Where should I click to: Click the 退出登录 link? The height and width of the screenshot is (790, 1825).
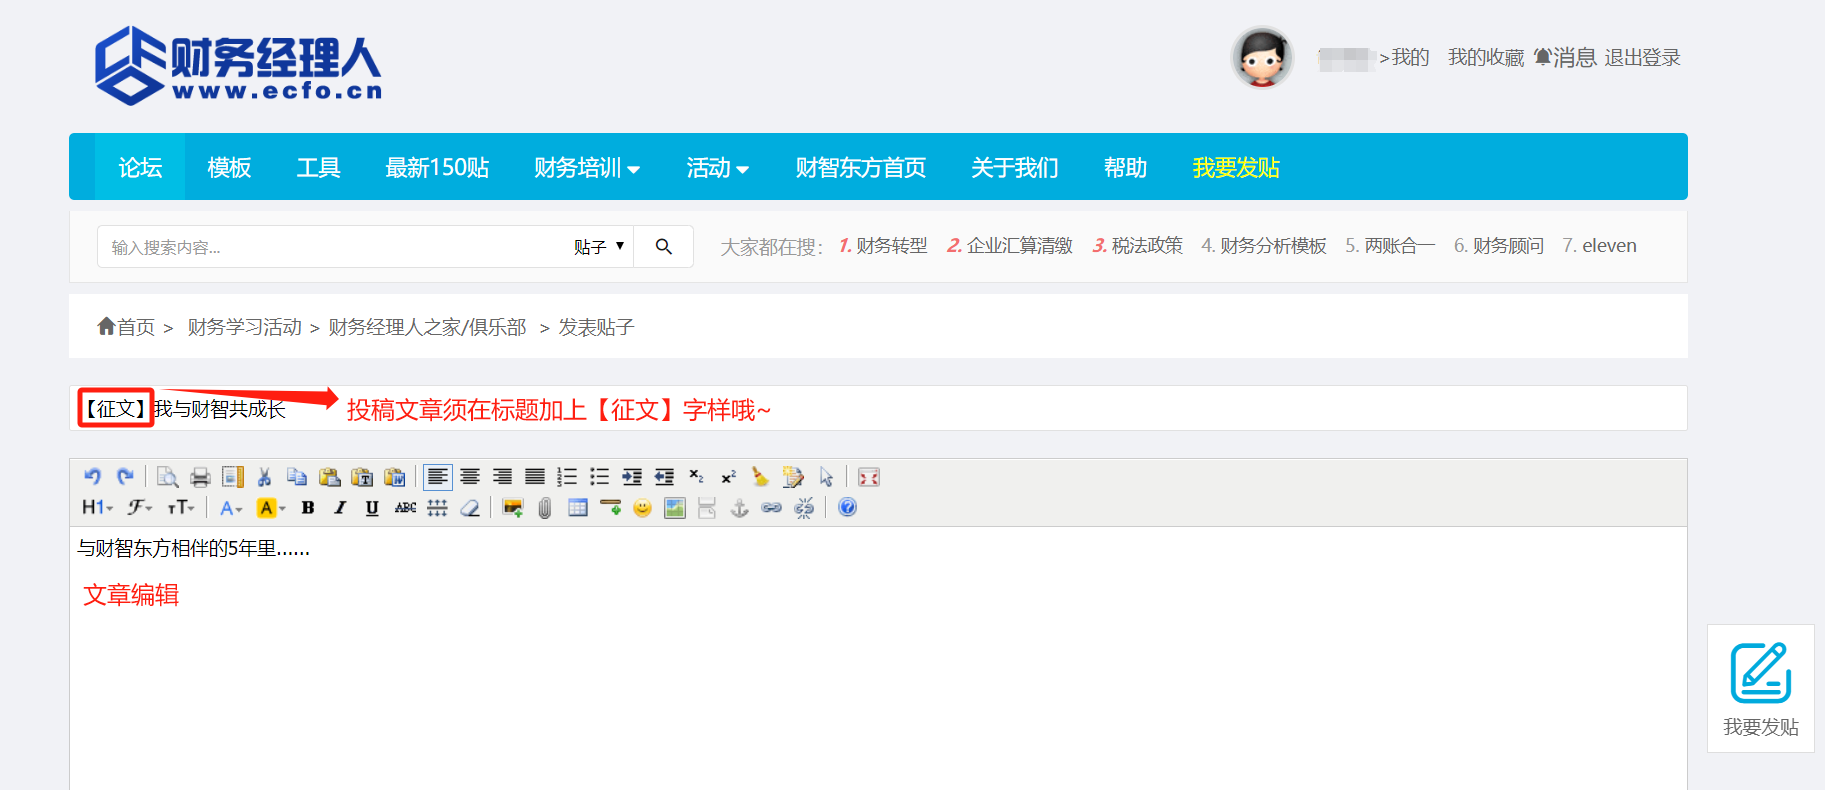pyautogui.click(x=1642, y=58)
